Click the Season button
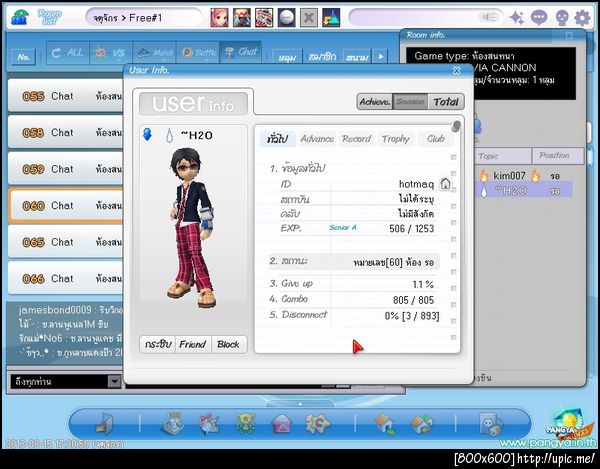 (x=410, y=102)
